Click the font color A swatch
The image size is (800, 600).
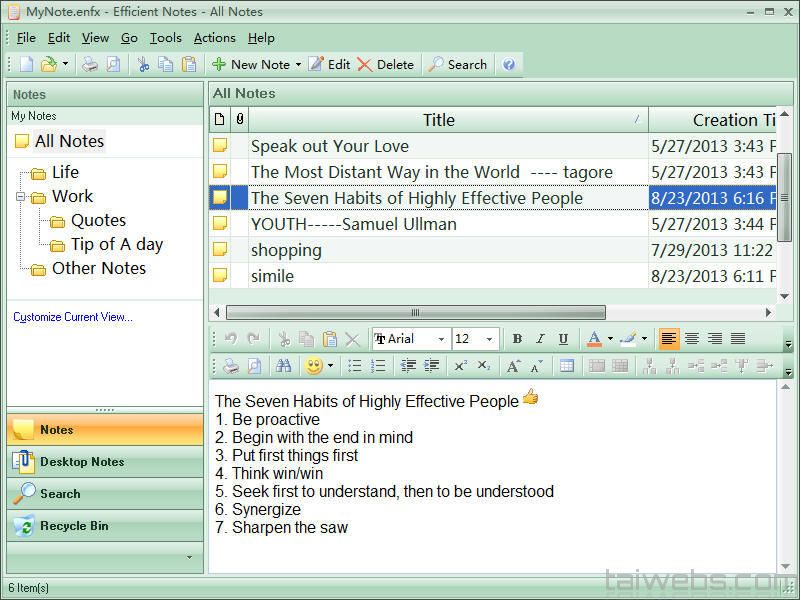pyautogui.click(x=594, y=339)
